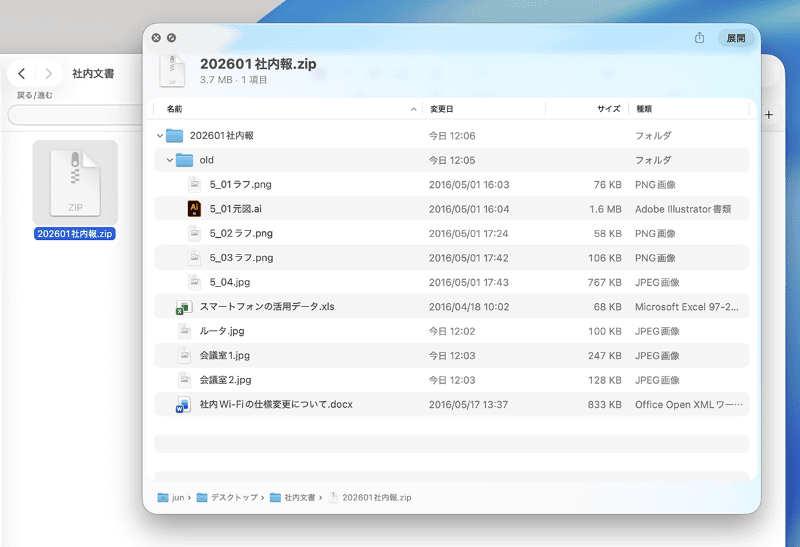The image size is (800, 547).
Task: Select file name 社内Wi-Fiの仕様変更について.docx
Action: point(276,405)
